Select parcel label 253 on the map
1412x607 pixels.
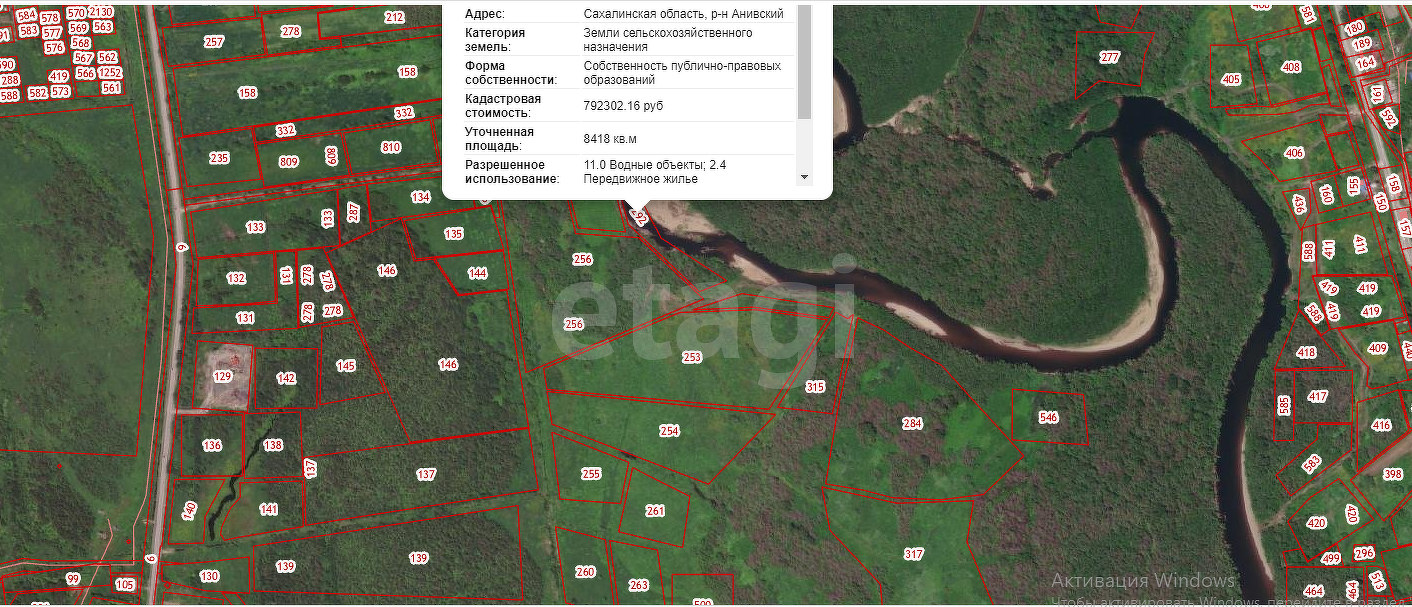tap(692, 357)
